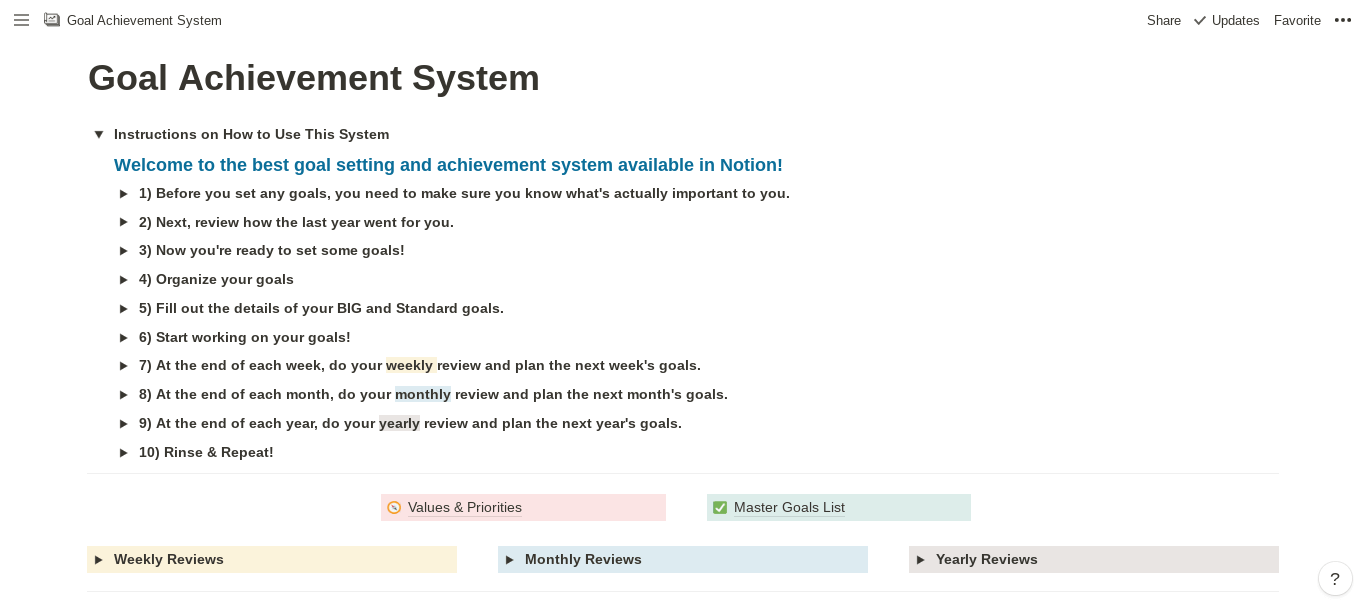Collapse the Instructions on How to Use toggle

point(99,134)
